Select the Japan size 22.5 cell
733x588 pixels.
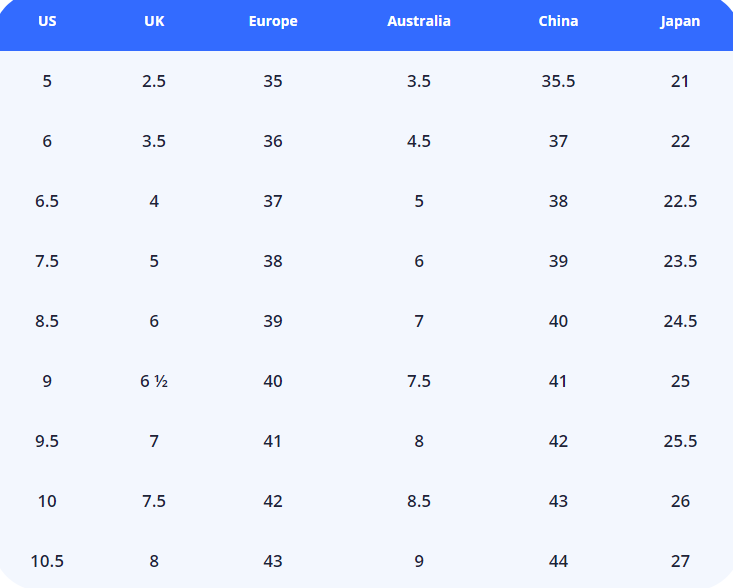[x=680, y=201]
